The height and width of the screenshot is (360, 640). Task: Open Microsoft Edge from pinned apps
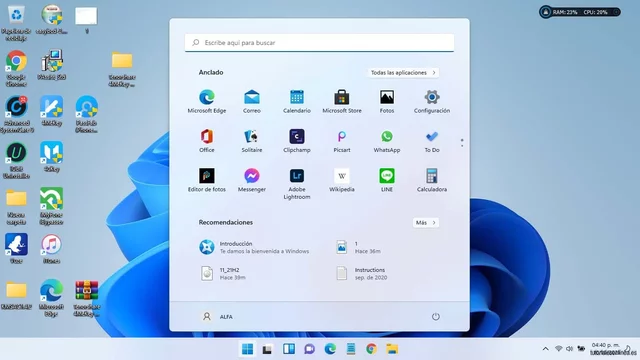point(207,101)
